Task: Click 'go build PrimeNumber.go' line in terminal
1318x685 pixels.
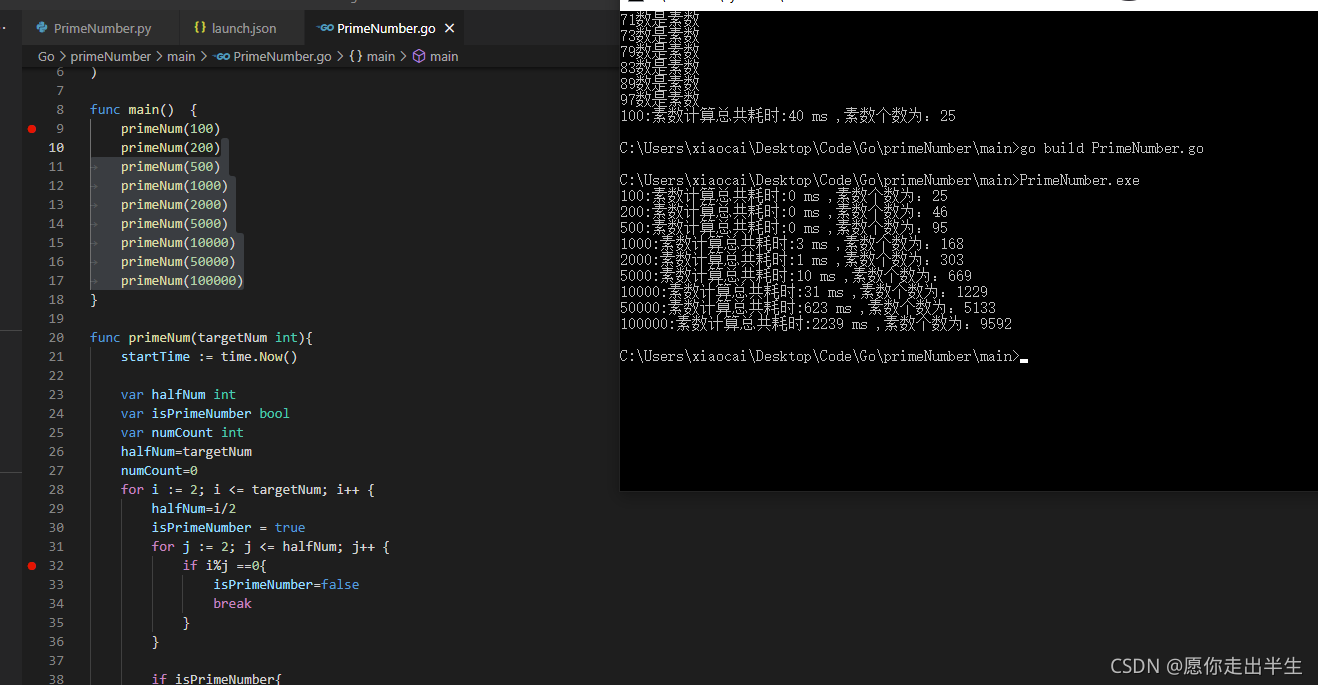Action: [x=912, y=148]
